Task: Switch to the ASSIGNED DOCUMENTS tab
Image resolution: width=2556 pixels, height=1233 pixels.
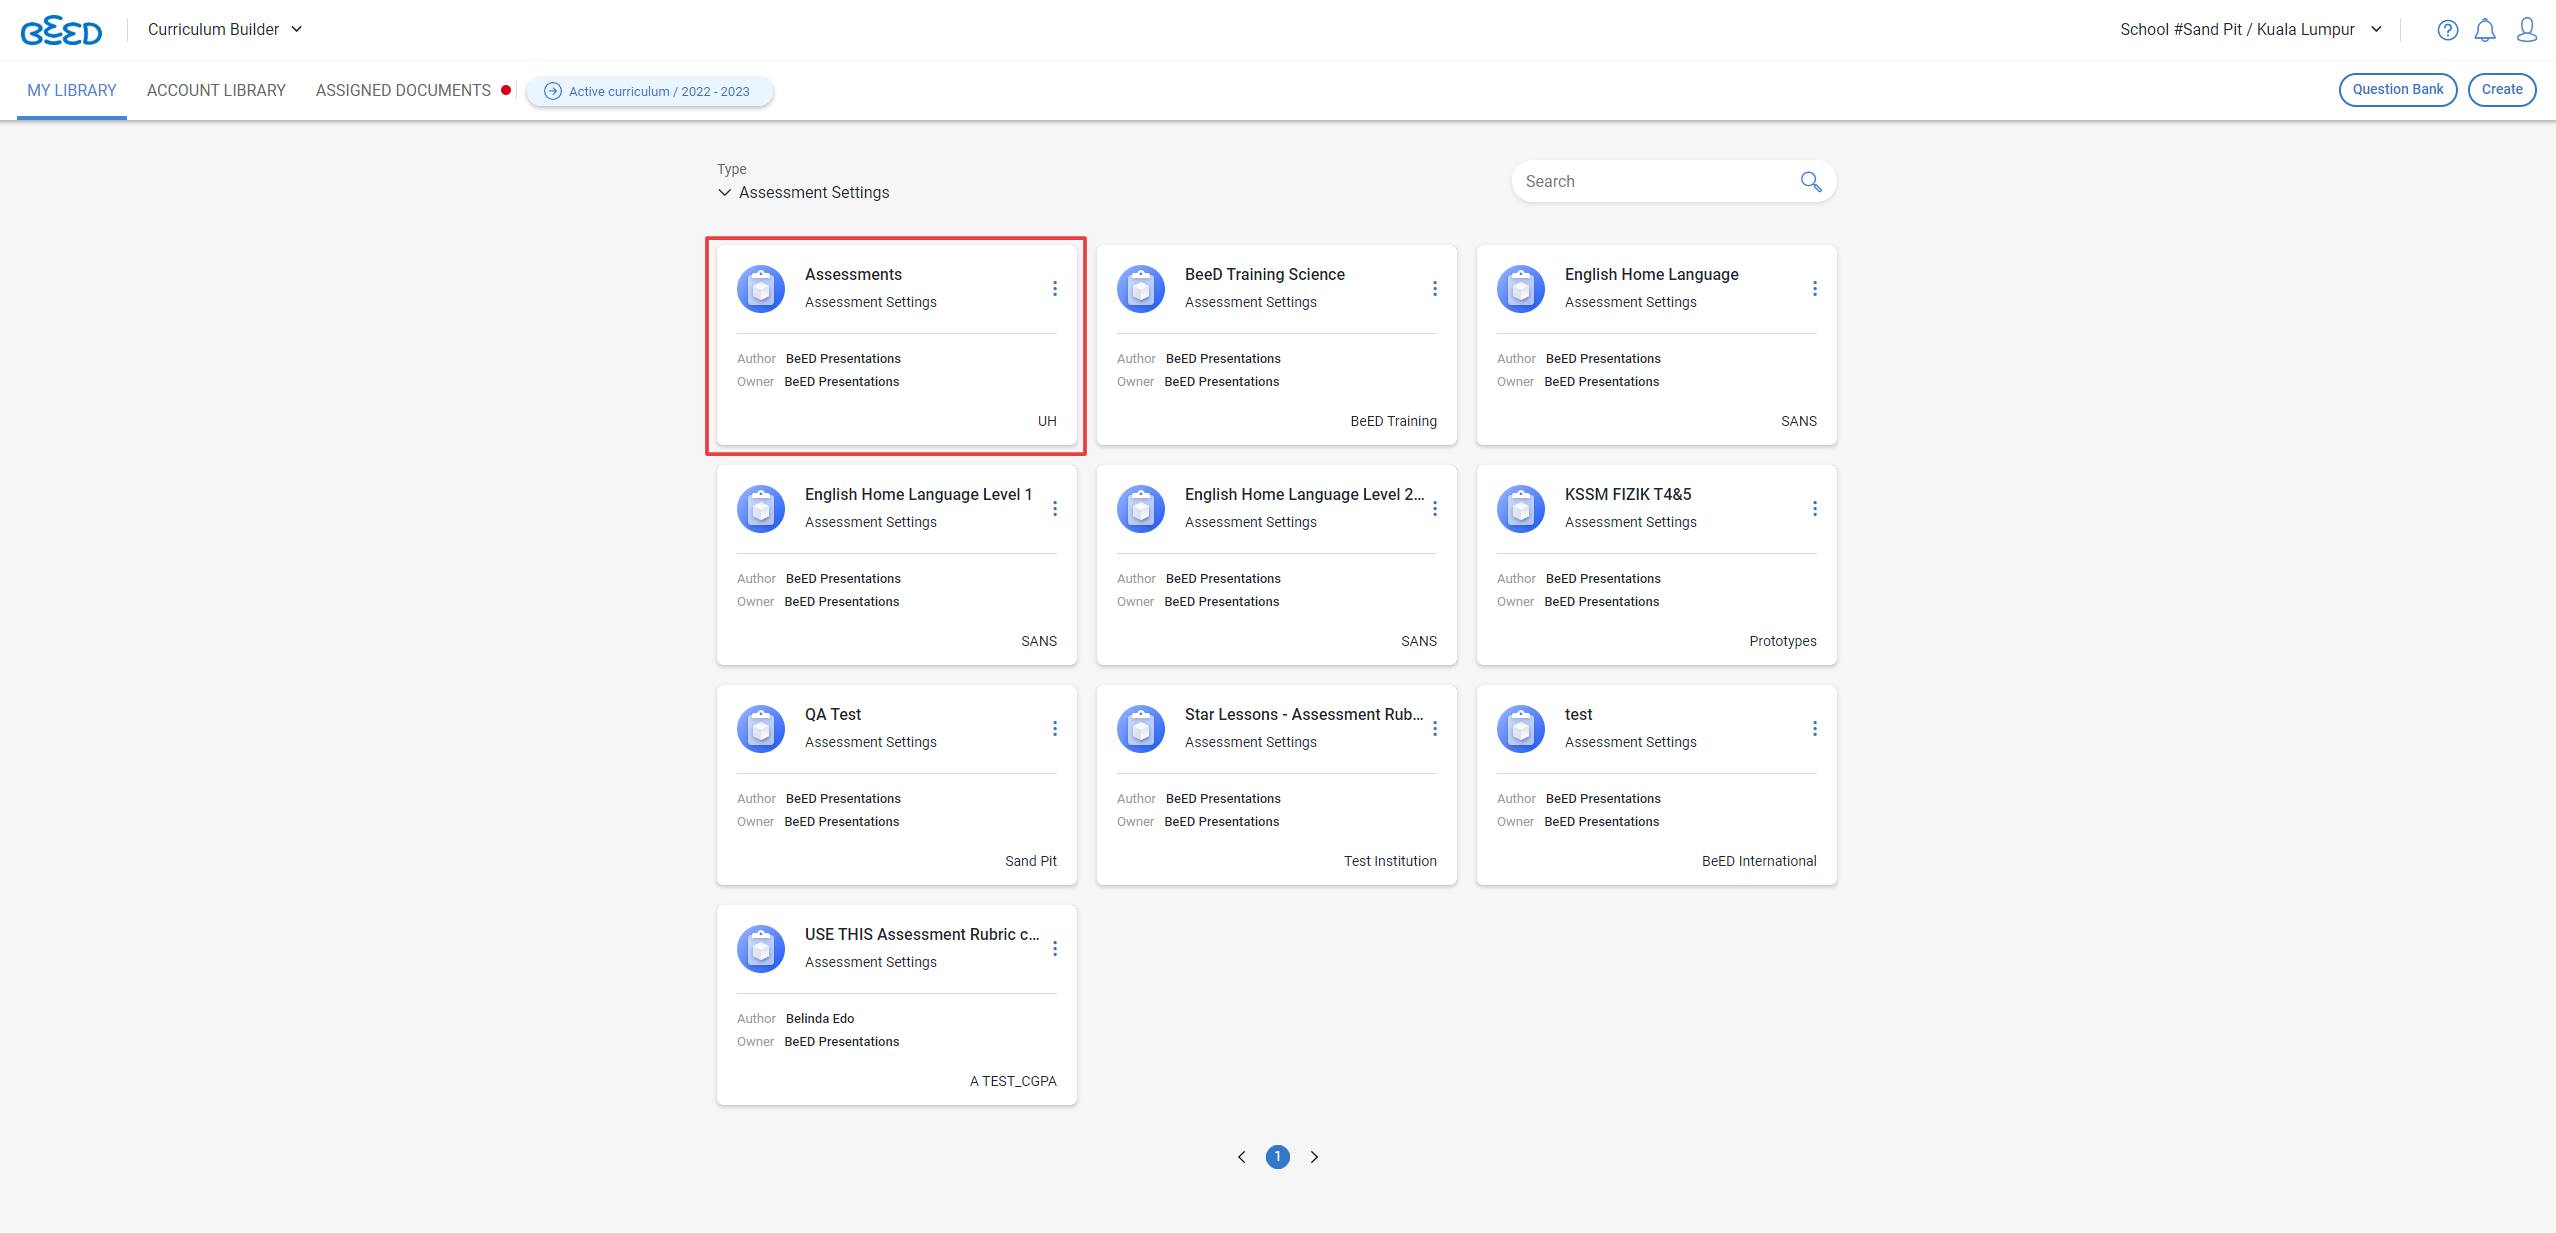Action: (x=403, y=90)
